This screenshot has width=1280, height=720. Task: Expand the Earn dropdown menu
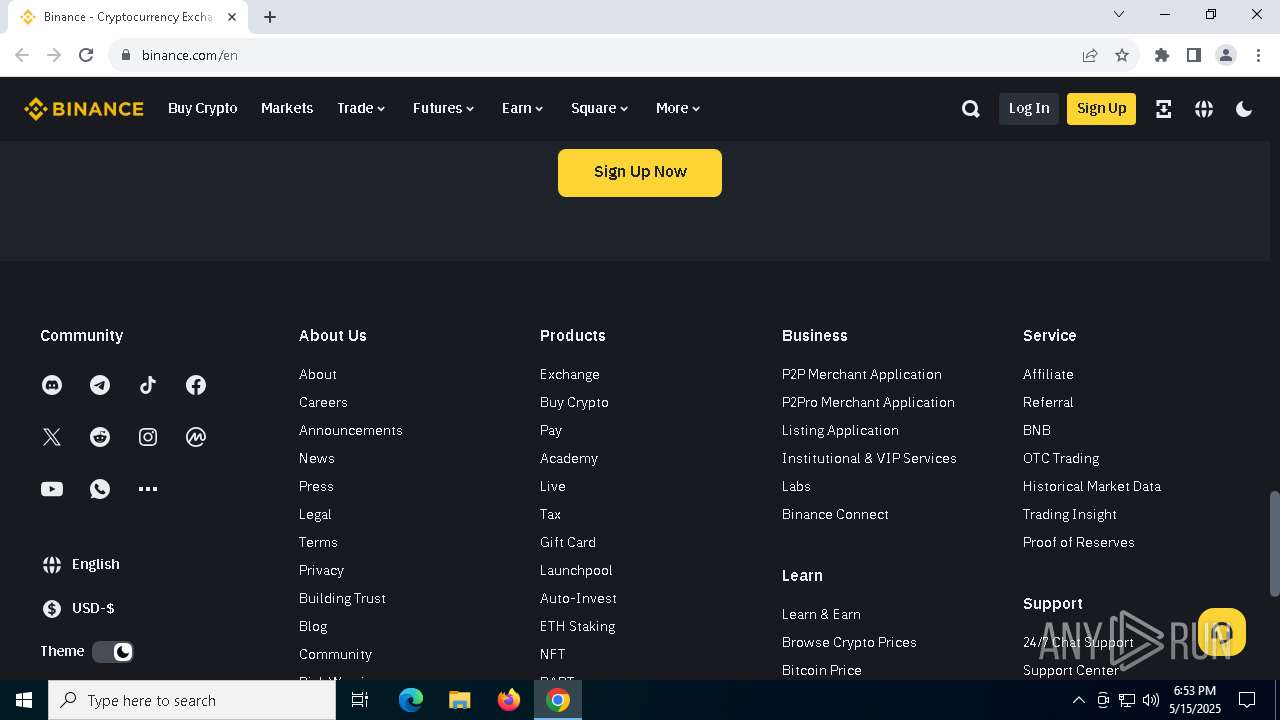(523, 108)
